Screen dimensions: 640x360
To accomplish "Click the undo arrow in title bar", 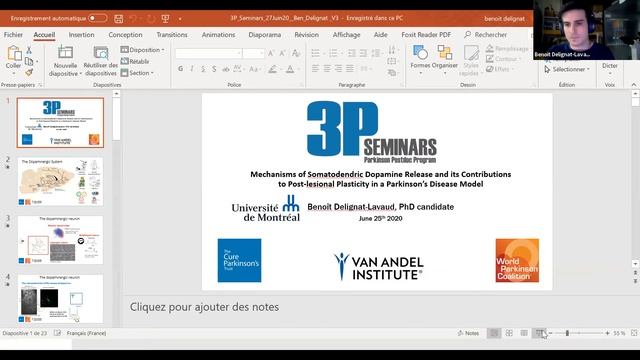I will 133,19.
